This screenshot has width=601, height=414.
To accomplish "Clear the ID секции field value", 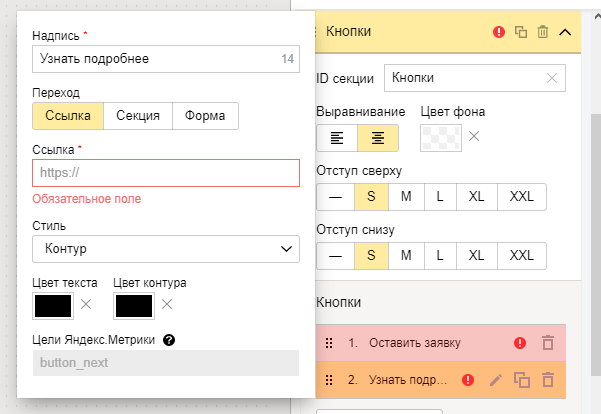I will coord(552,78).
